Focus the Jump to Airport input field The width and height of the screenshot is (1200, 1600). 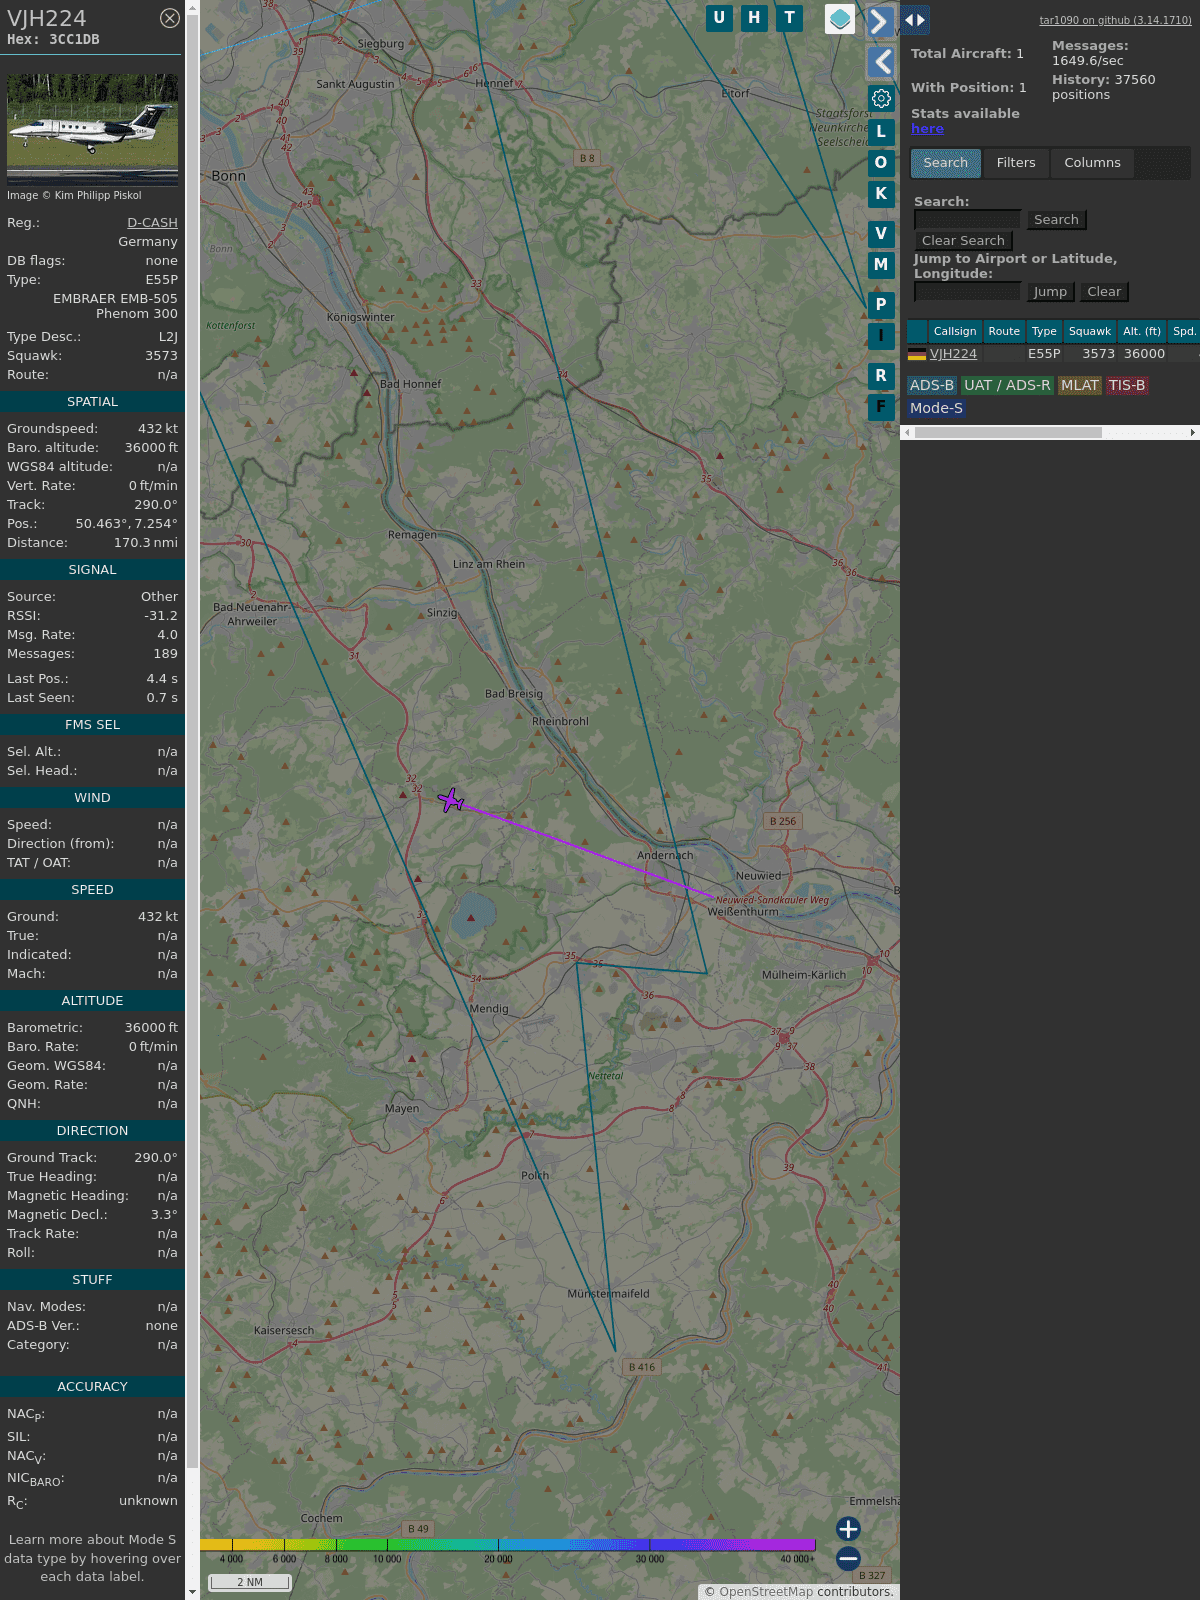pos(967,292)
